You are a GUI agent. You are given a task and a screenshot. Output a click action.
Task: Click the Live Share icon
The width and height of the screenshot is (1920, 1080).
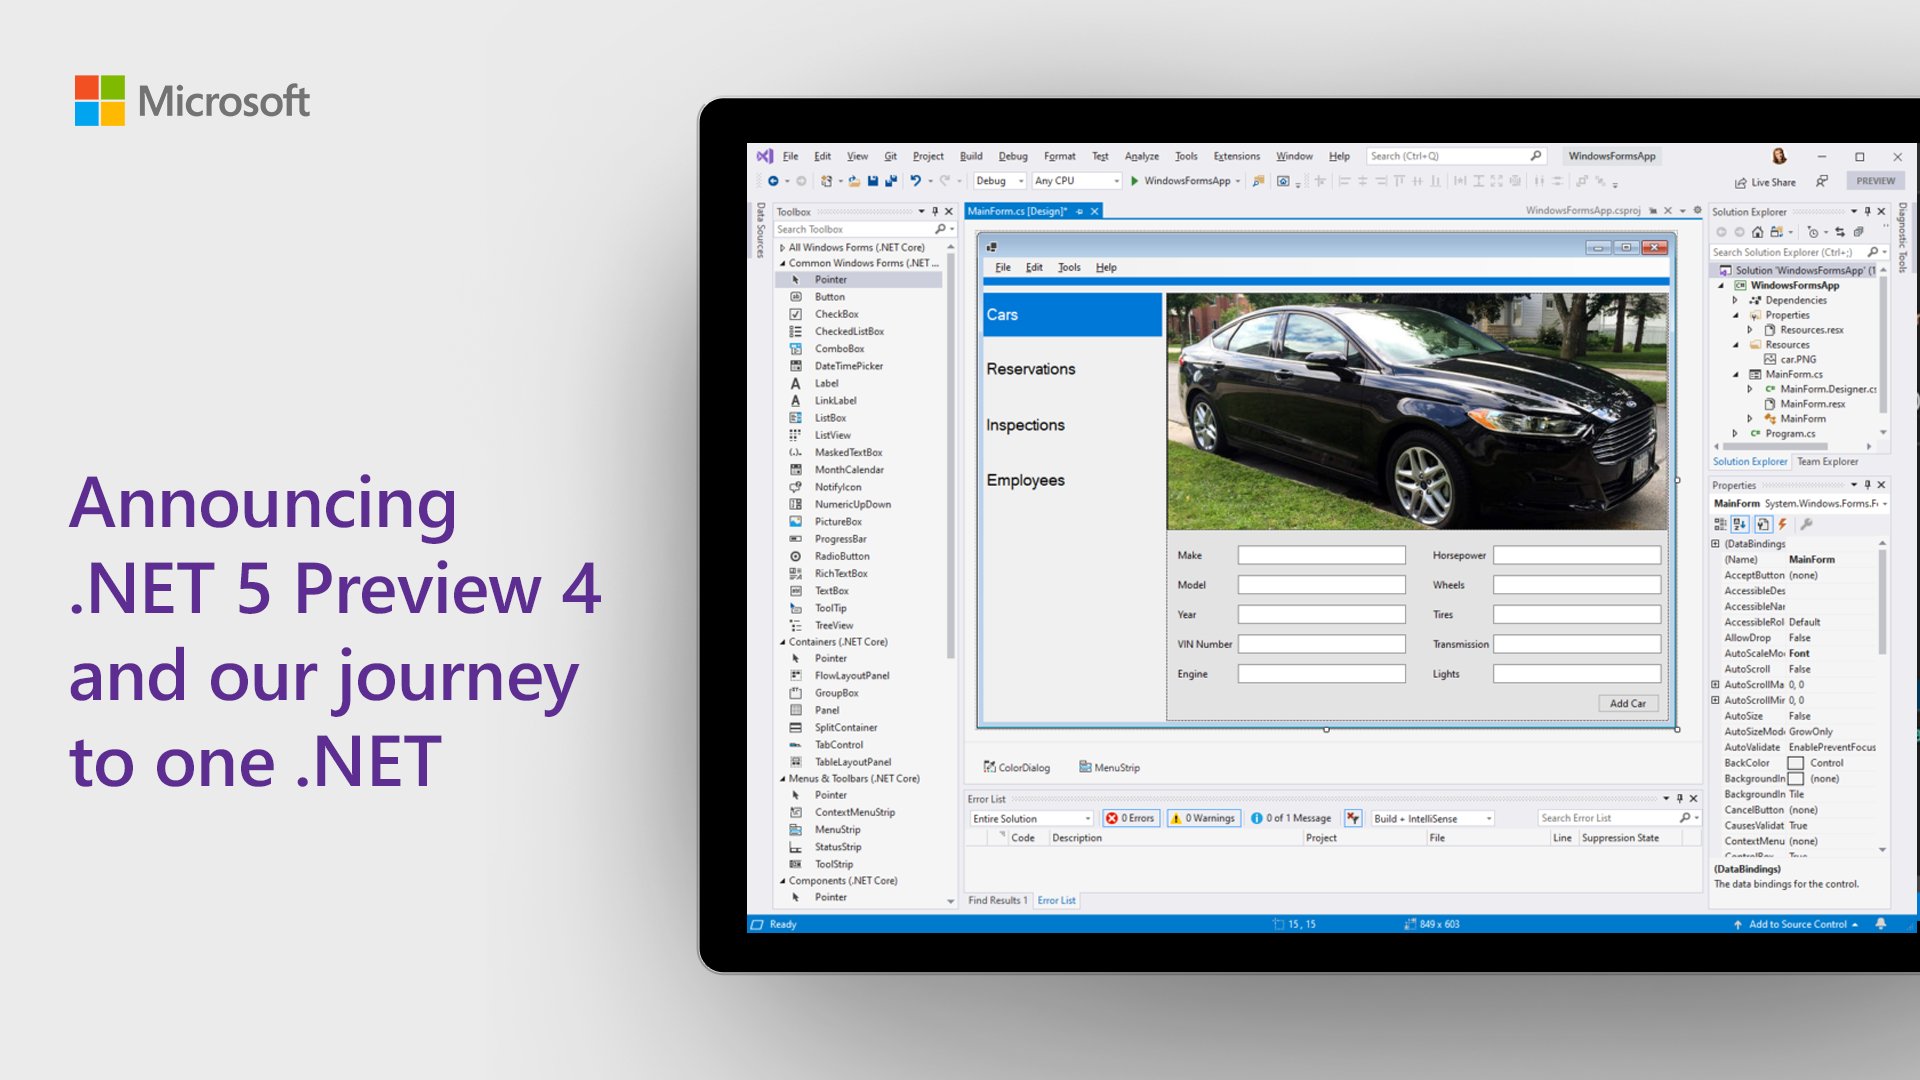[x=1741, y=182]
